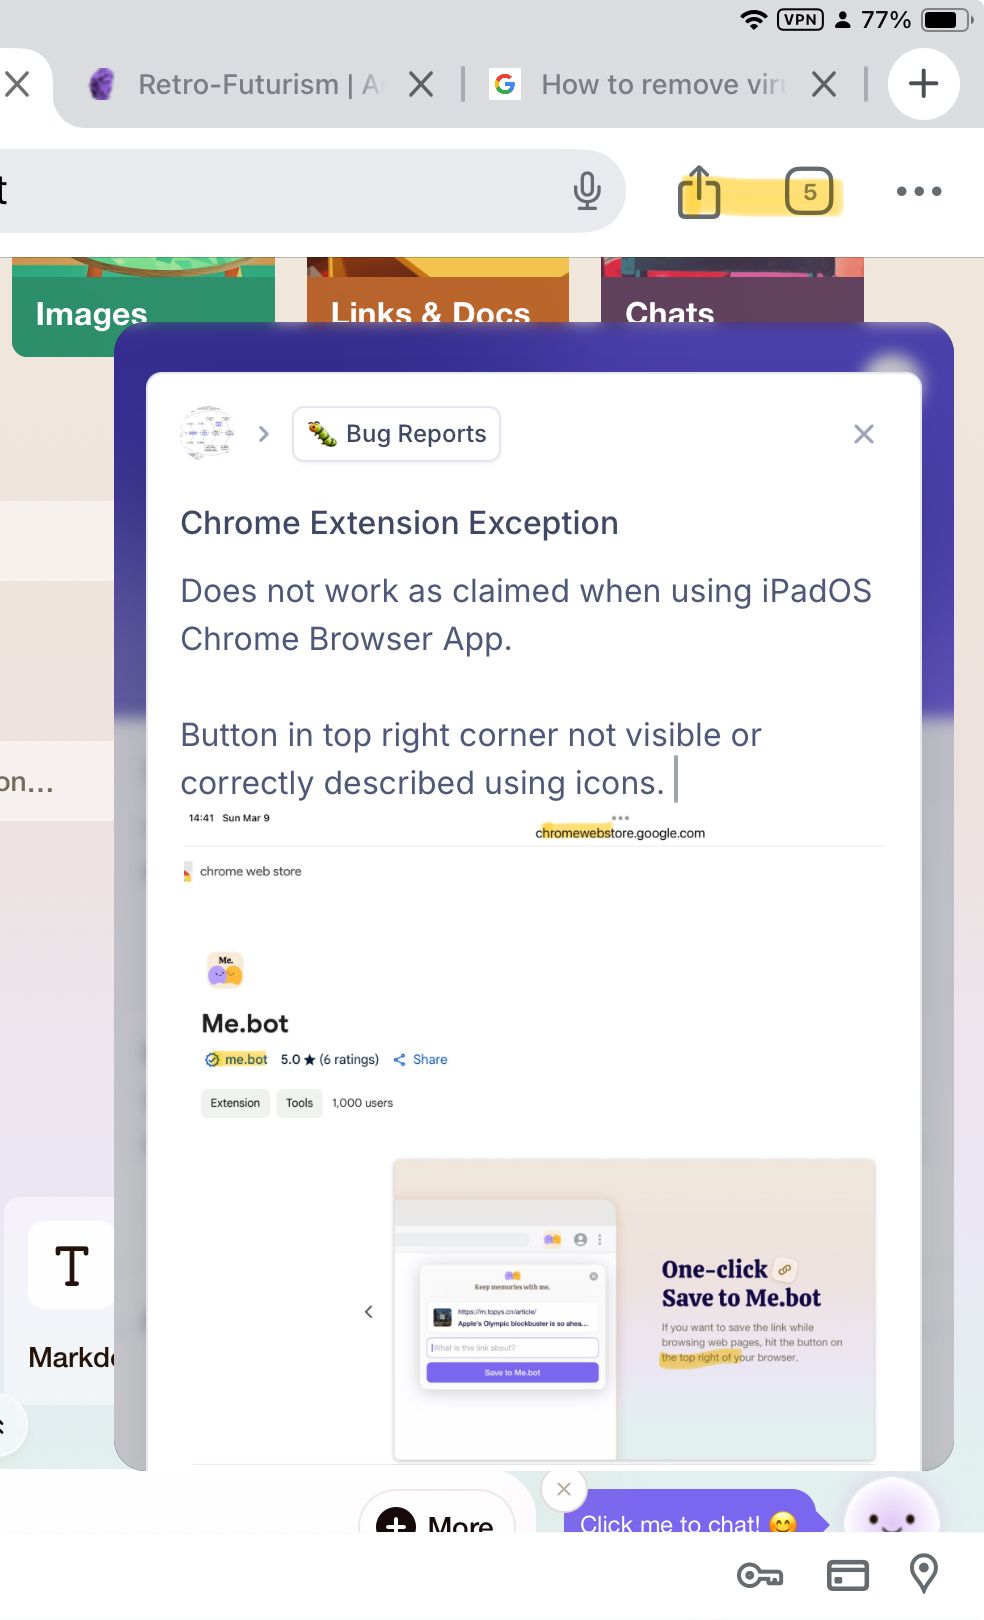Open the share sheet icon
Screen dimensions: 984x1620
coord(699,191)
